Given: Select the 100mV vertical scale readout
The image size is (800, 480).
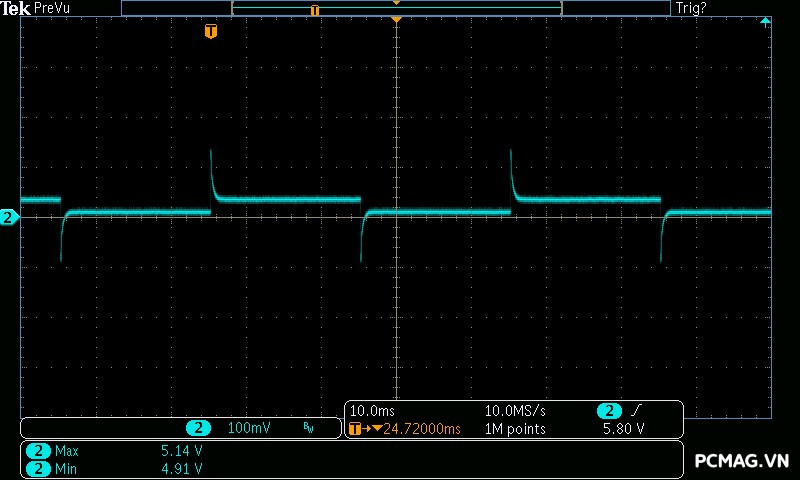Looking at the screenshot, I should [x=248, y=428].
